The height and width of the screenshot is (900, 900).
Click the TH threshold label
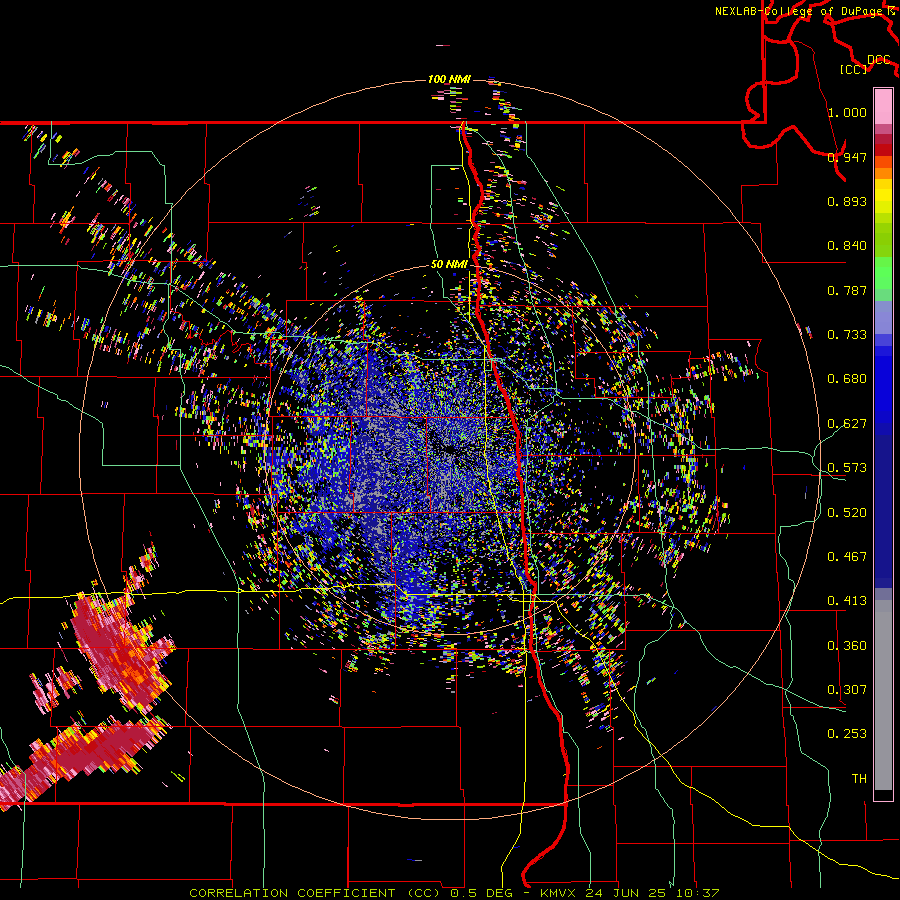tap(859, 779)
